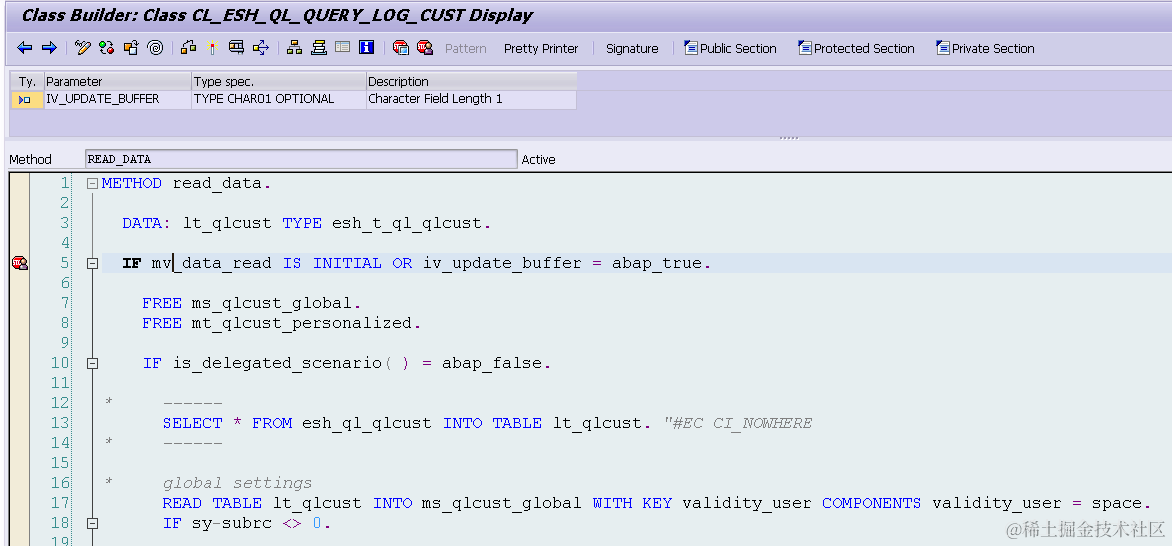
Task: Open the Public Section
Action: point(730,49)
